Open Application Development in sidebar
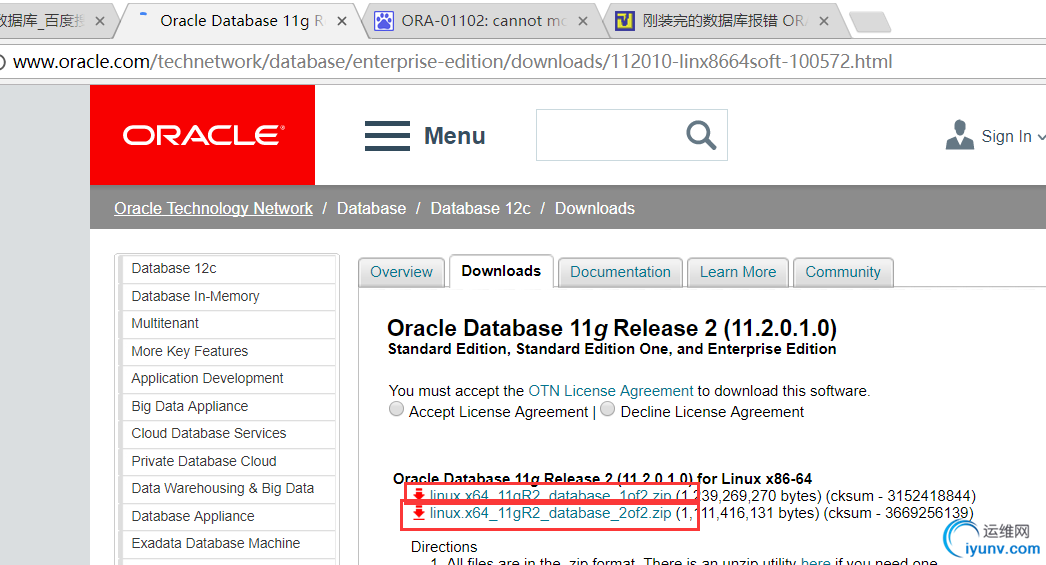Image resolution: width=1046 pixels, height=565 pixels. click(229, 378)
